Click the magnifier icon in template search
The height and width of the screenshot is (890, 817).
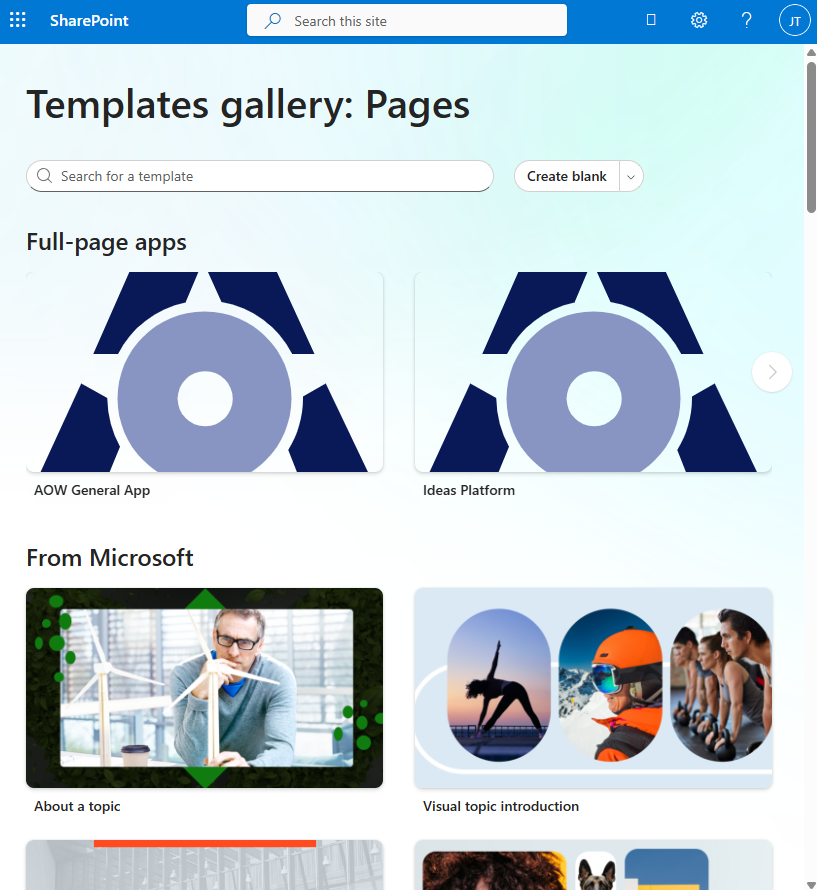click(44, 176)
